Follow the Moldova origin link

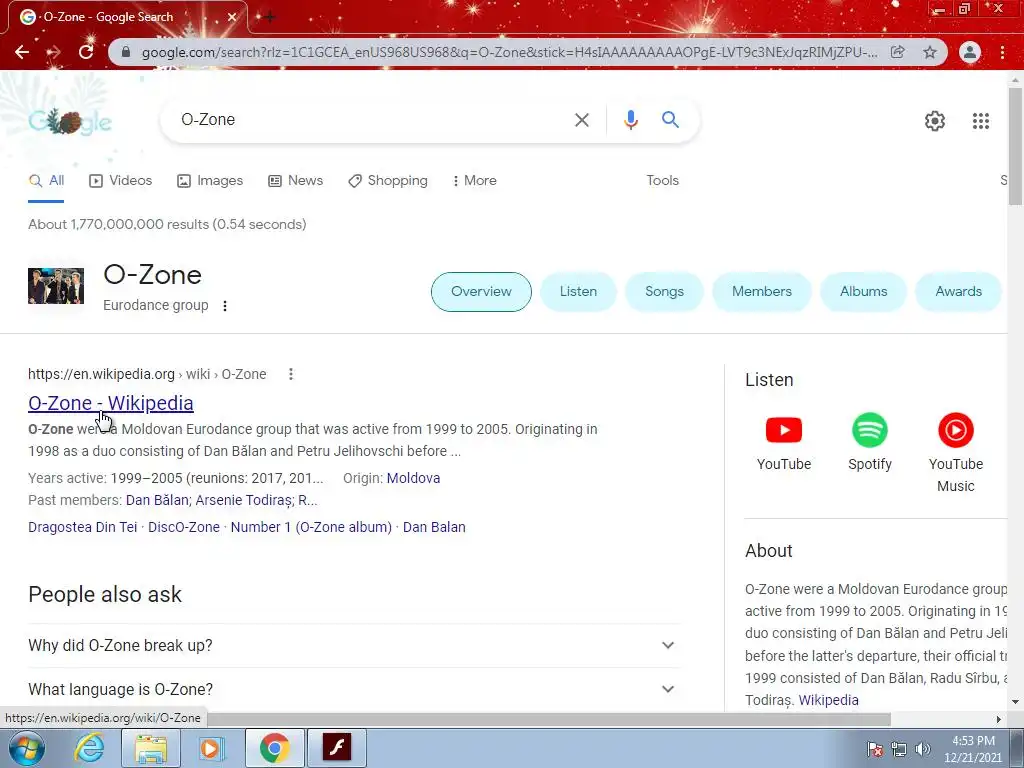413,478
